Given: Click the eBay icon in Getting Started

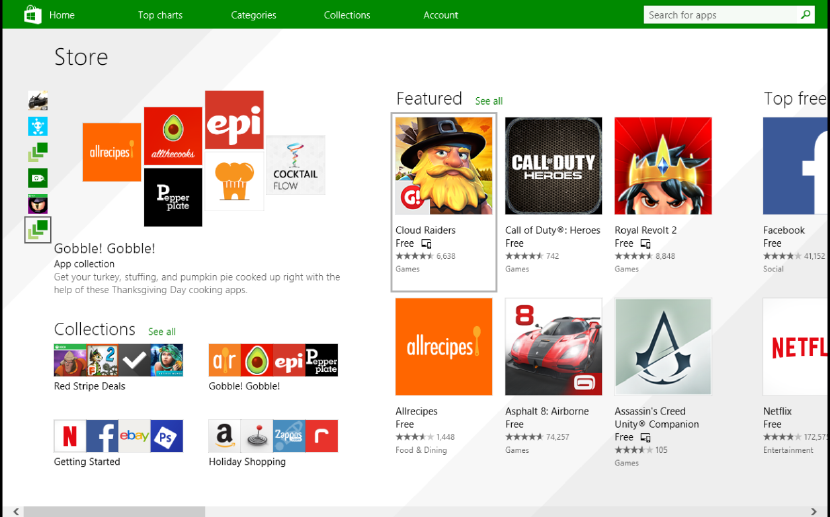Looking at the screenshot, I should click(134, 436).
